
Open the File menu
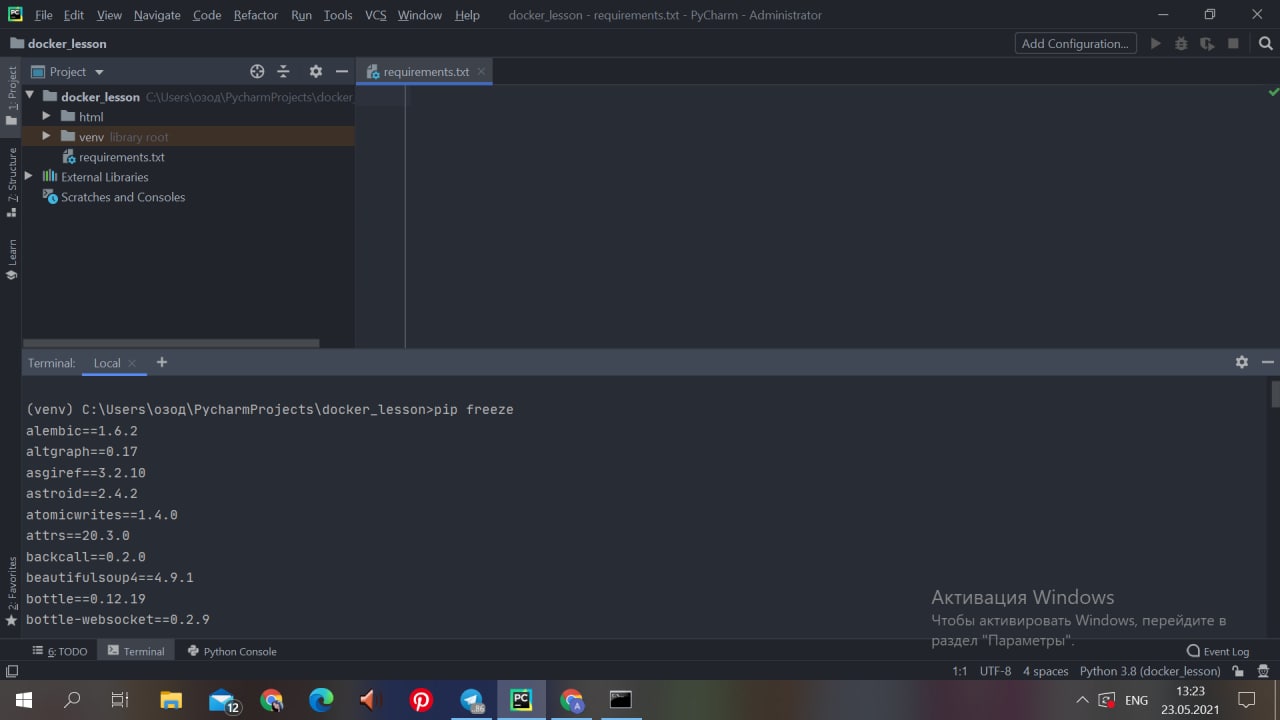(43, 15)
